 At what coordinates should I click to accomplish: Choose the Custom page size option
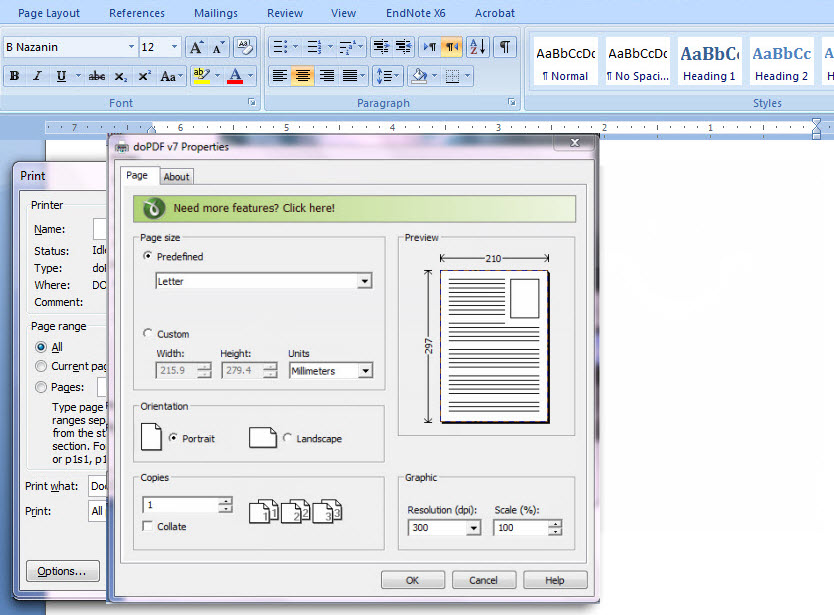[x=148, y=334]
